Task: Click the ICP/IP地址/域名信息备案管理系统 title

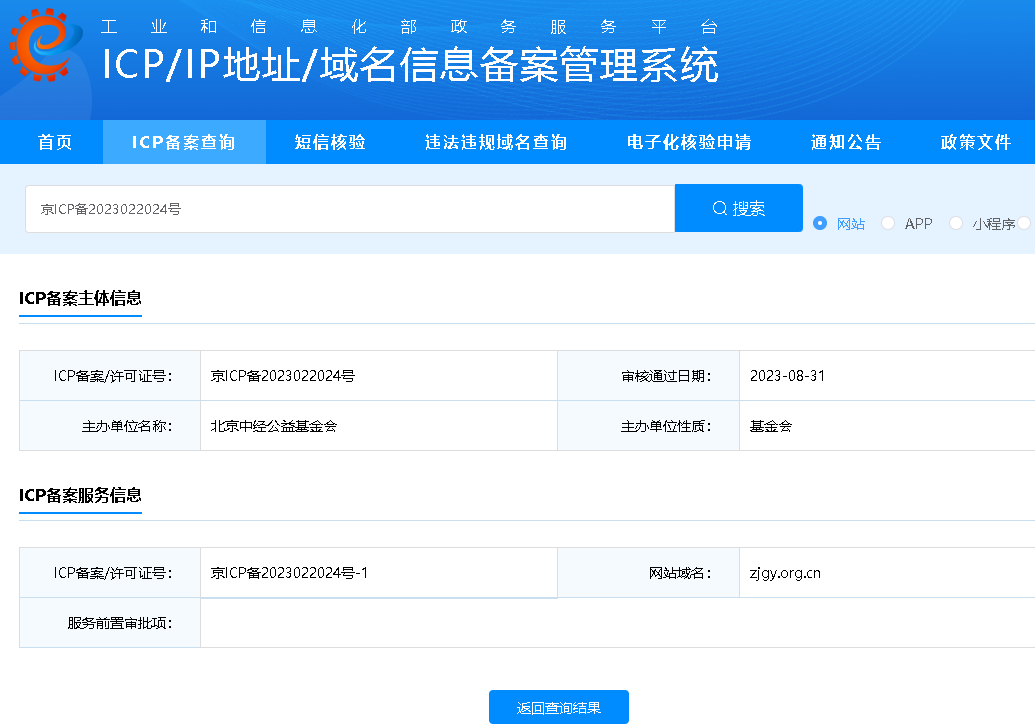Action: [410, 66]
